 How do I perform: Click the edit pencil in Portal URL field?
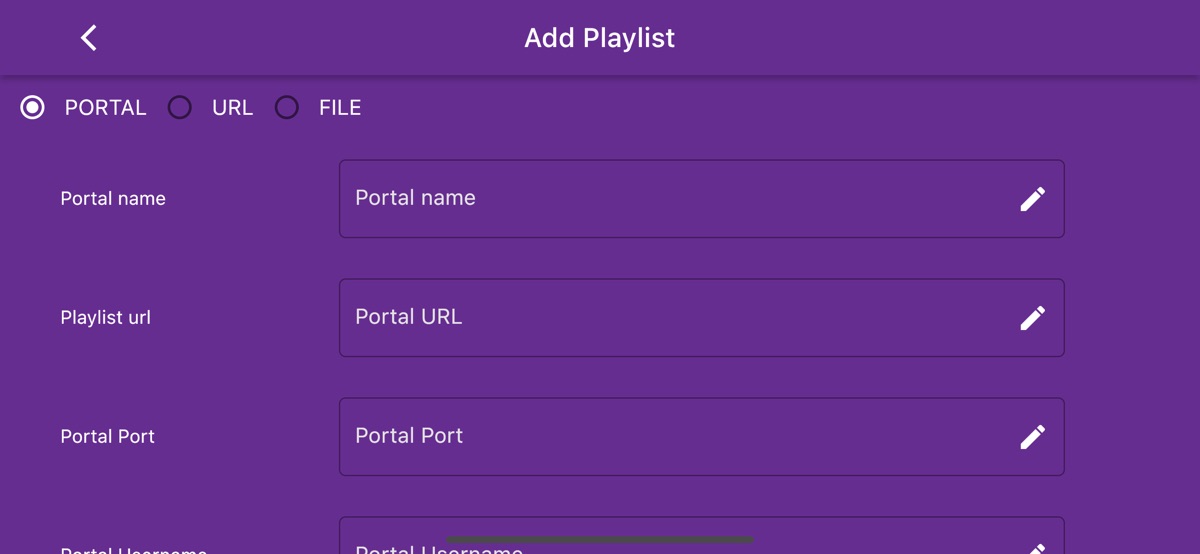coord(1032,318)
